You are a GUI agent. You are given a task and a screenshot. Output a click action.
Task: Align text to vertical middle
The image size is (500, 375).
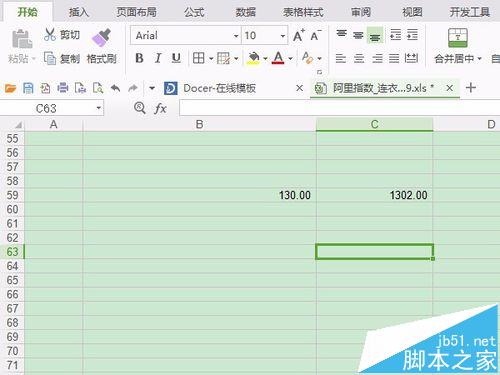tap(358, 35)
